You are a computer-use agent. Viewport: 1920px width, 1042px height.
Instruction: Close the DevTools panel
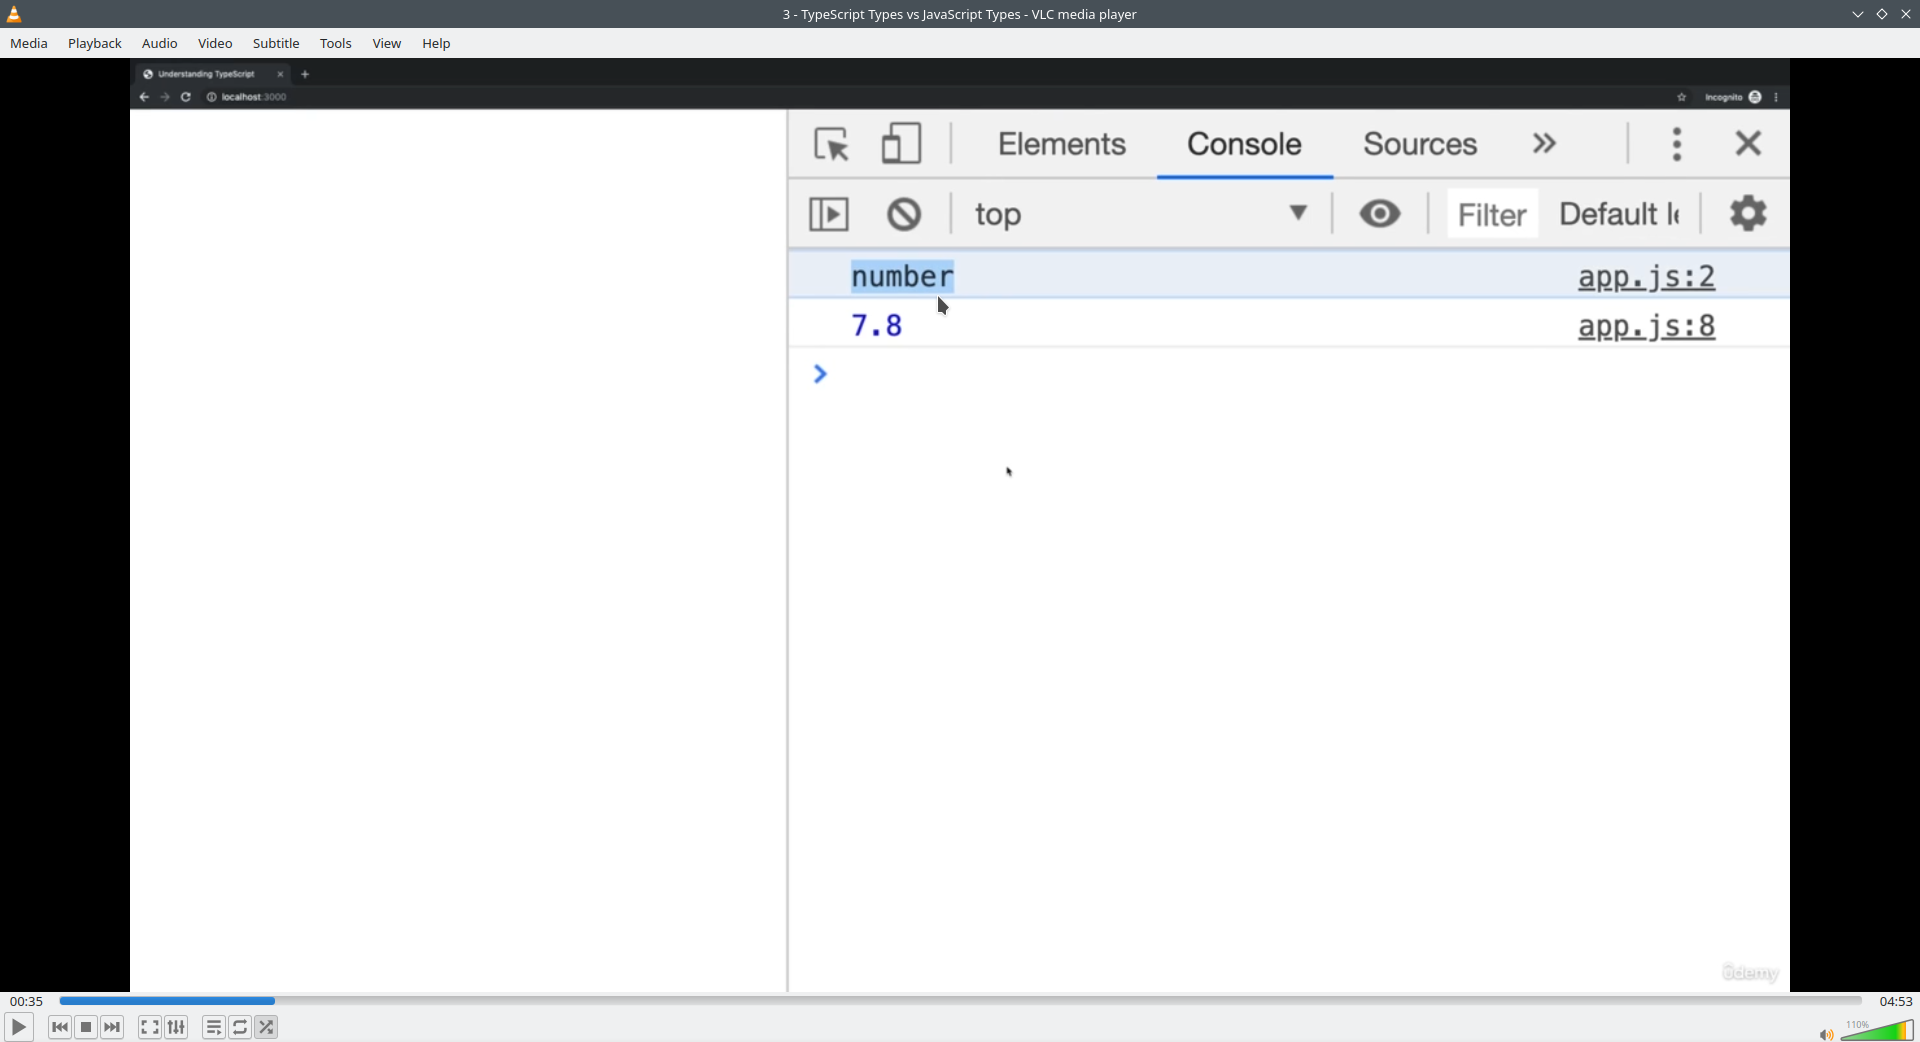tap(1748, 143)
